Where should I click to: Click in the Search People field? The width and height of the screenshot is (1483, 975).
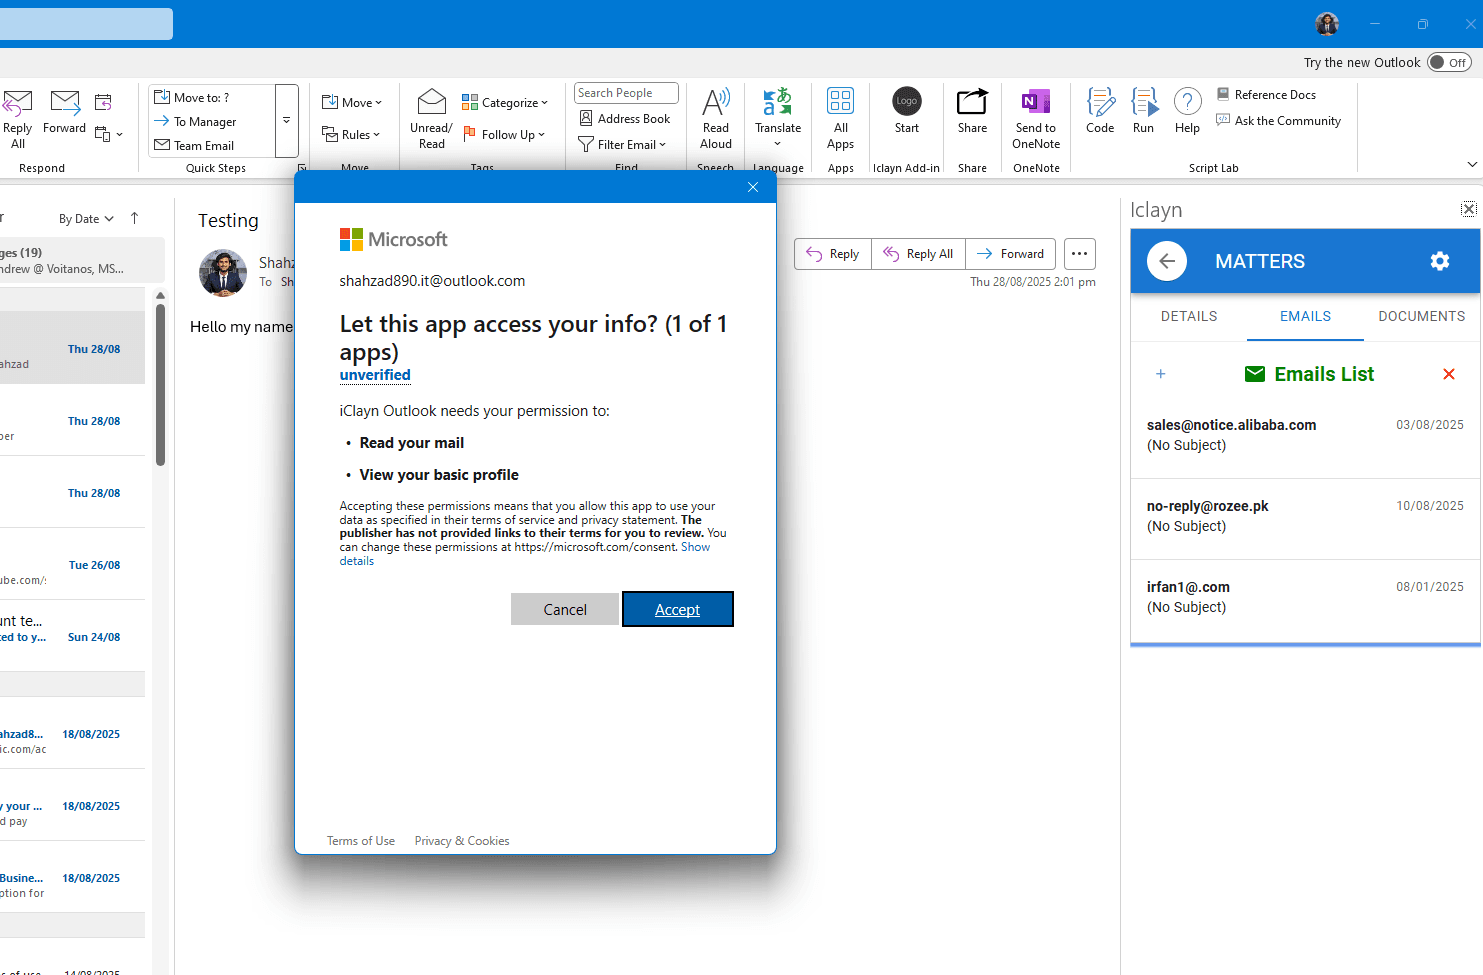(x=626, y=93)
